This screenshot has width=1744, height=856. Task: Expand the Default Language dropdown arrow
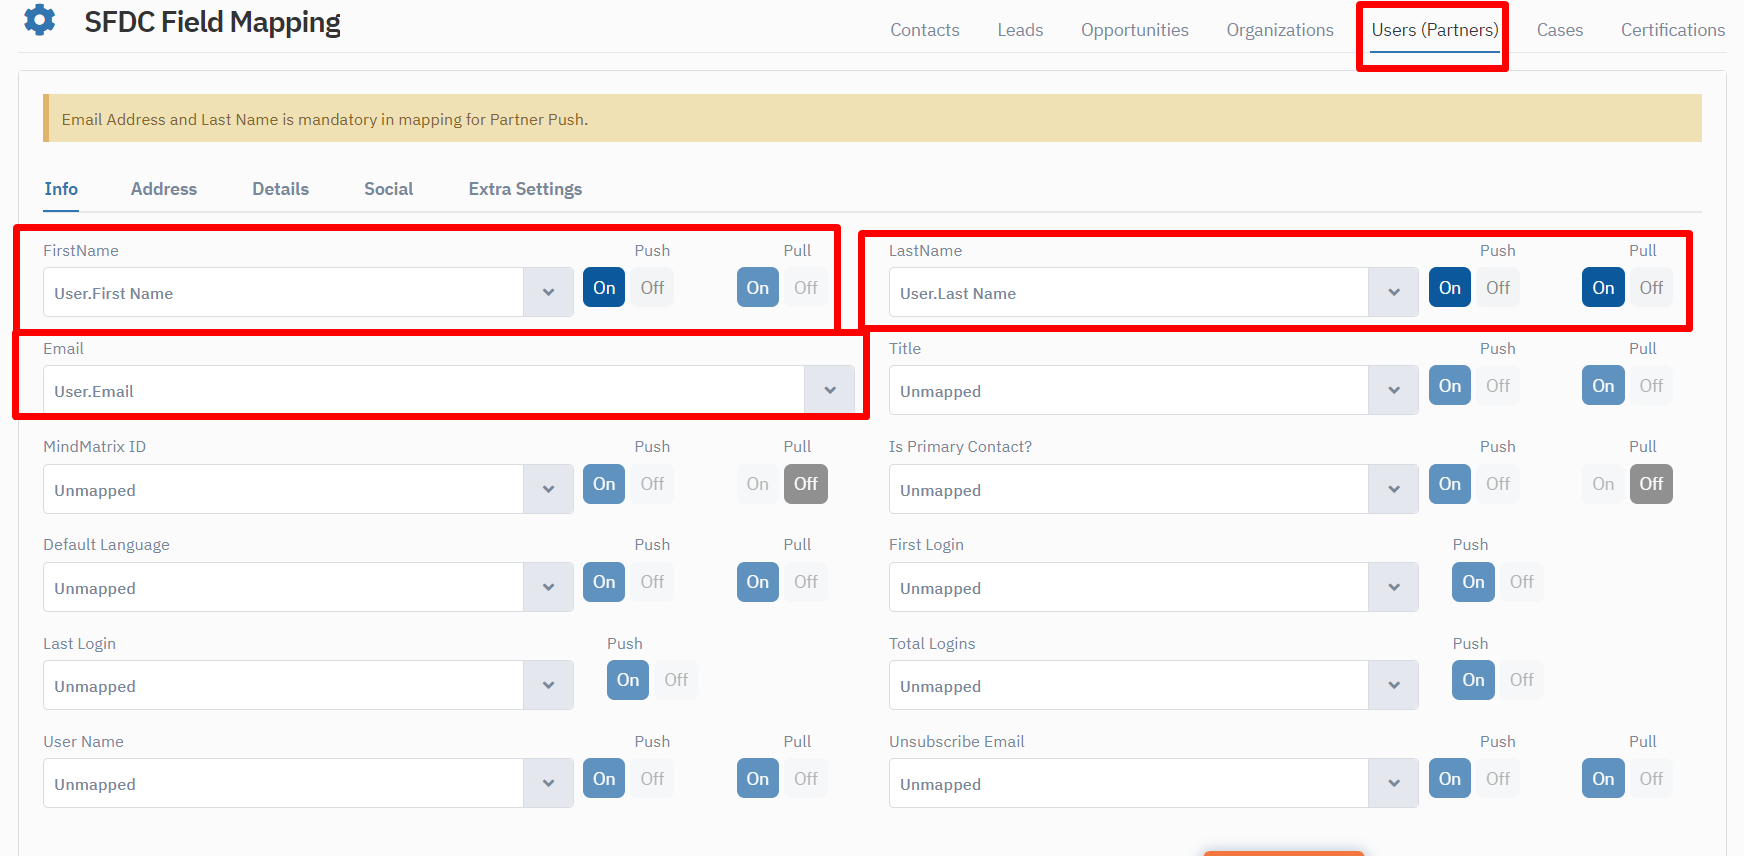pos(548,587)
